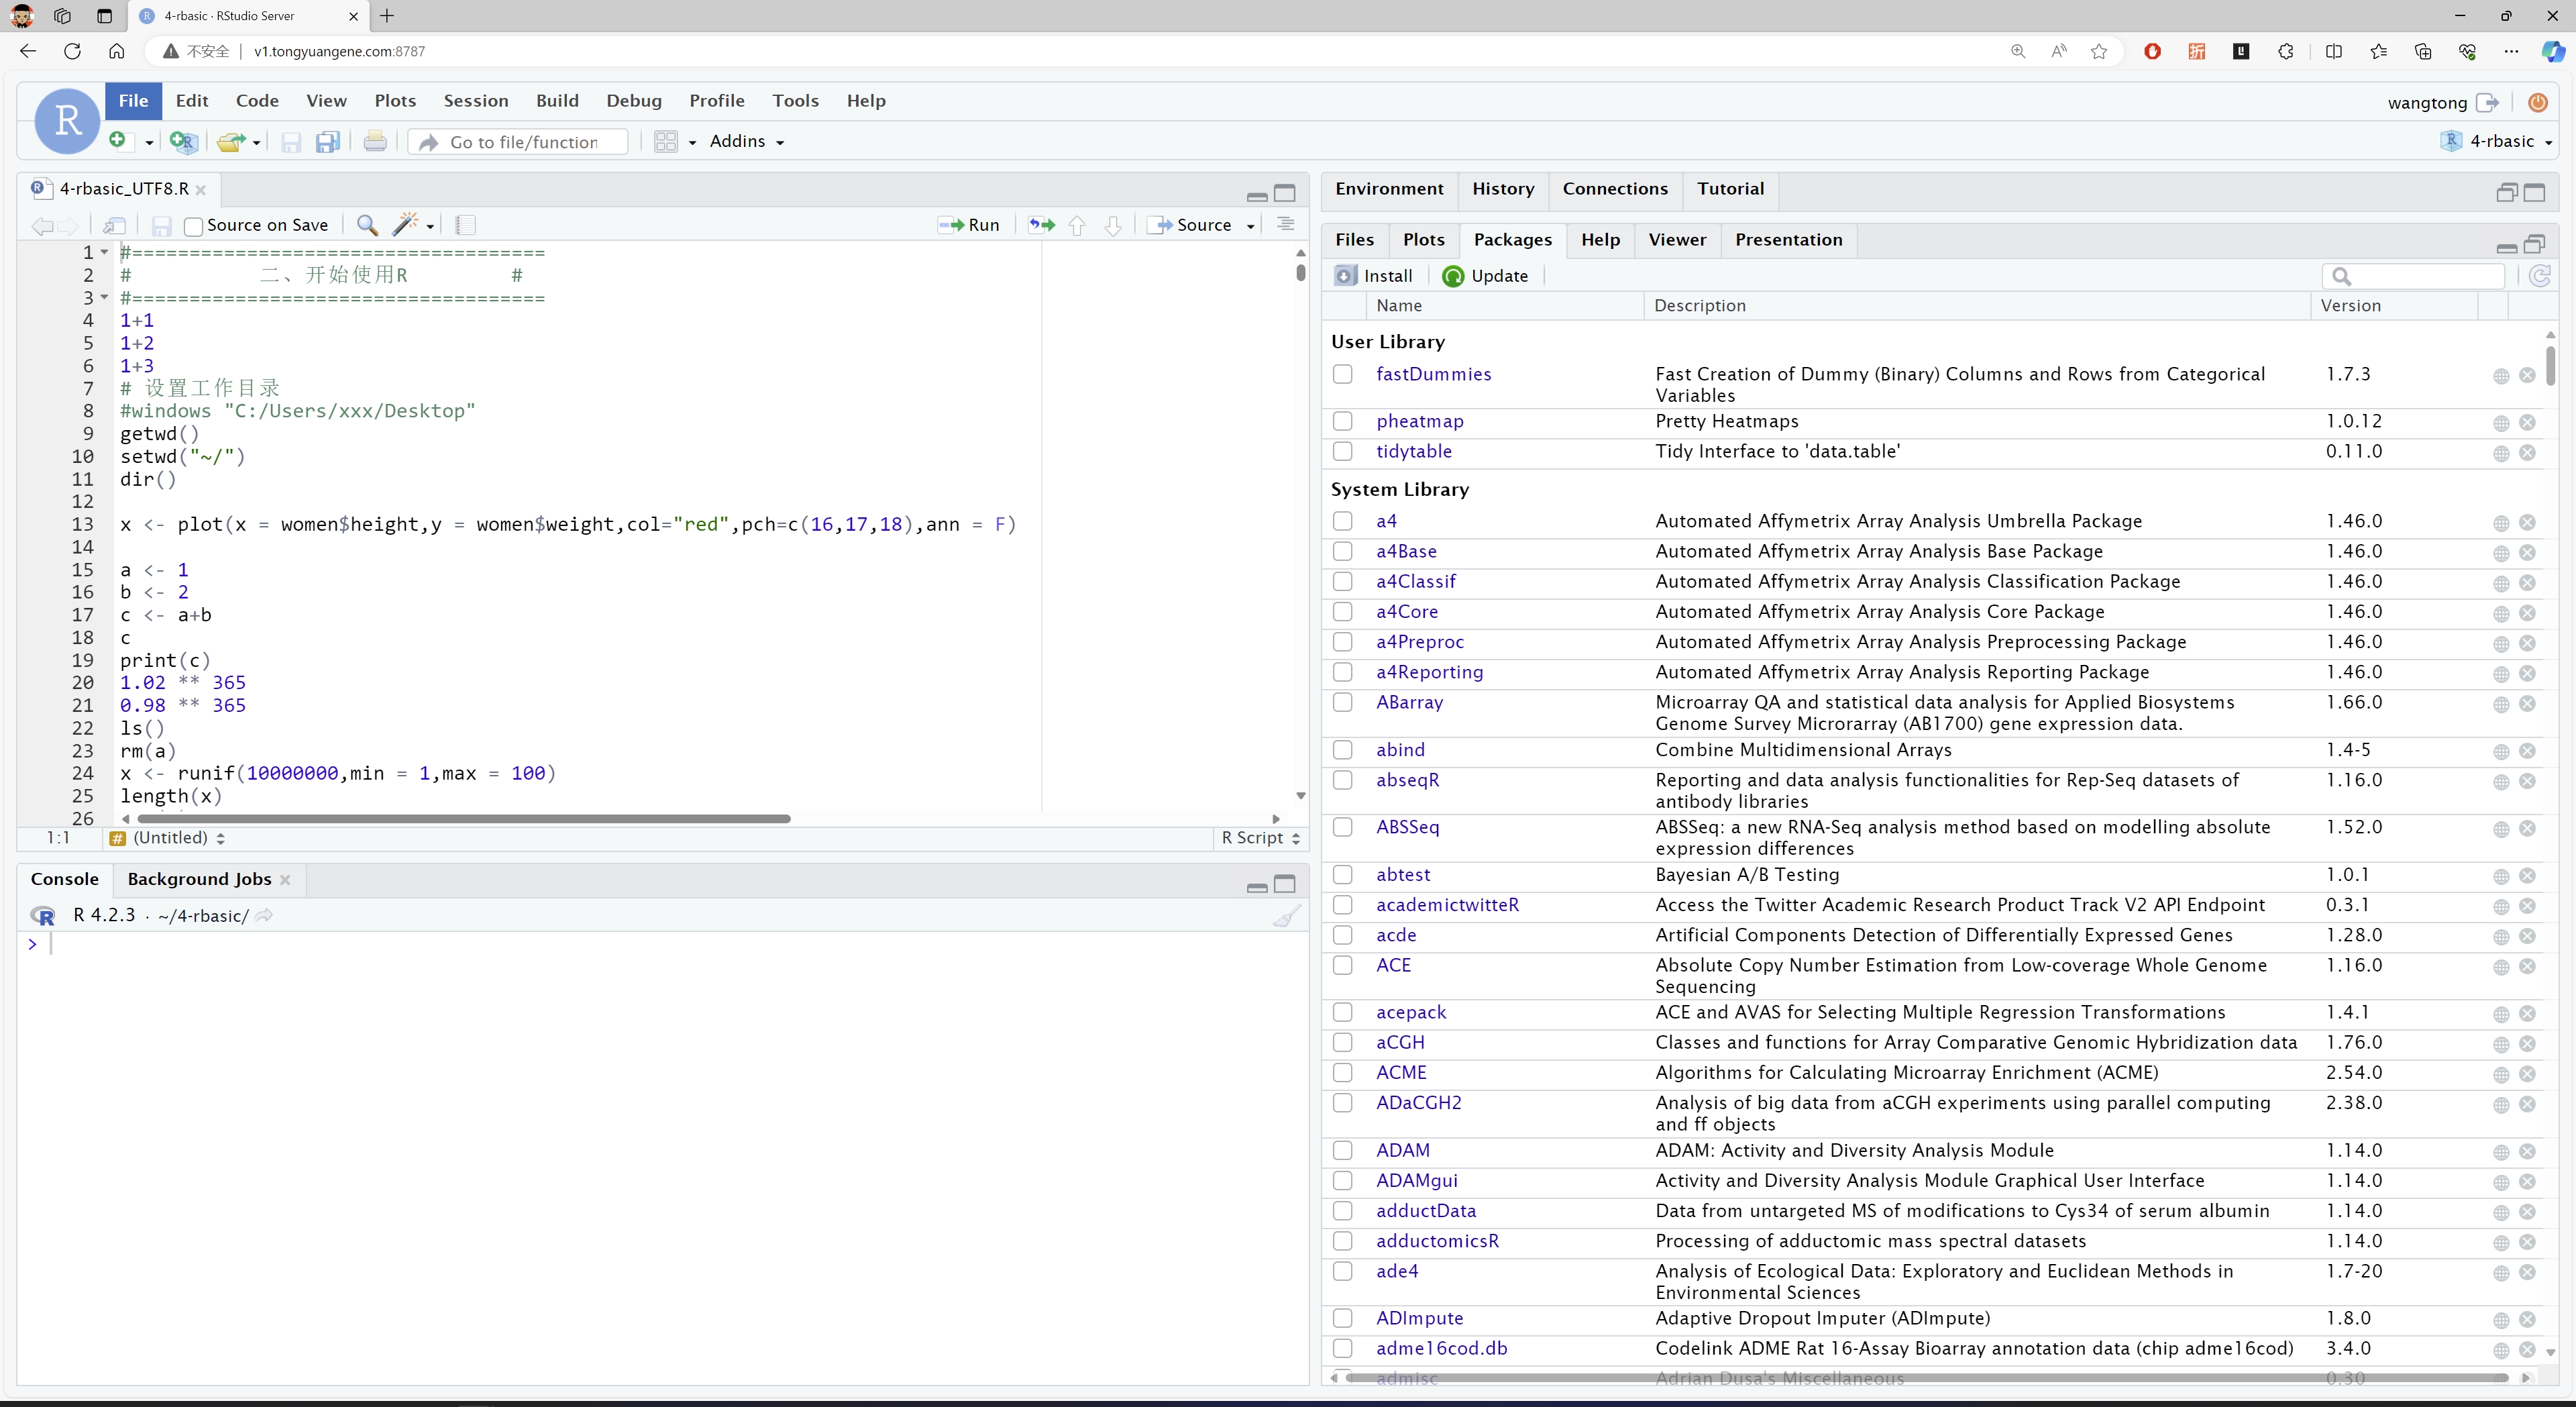
Task: Collapse the code fold at line 1
Action: point(104,252)
